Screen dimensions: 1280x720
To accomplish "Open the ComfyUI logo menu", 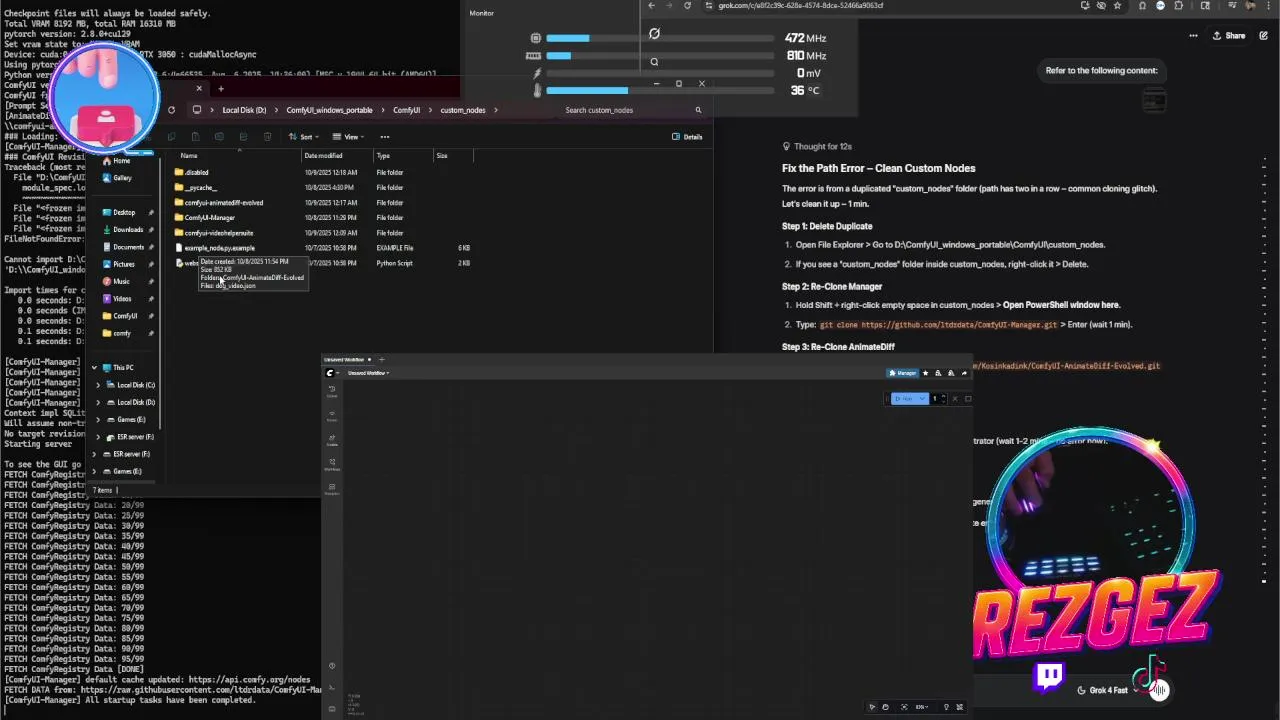I will tap(330, 373).
